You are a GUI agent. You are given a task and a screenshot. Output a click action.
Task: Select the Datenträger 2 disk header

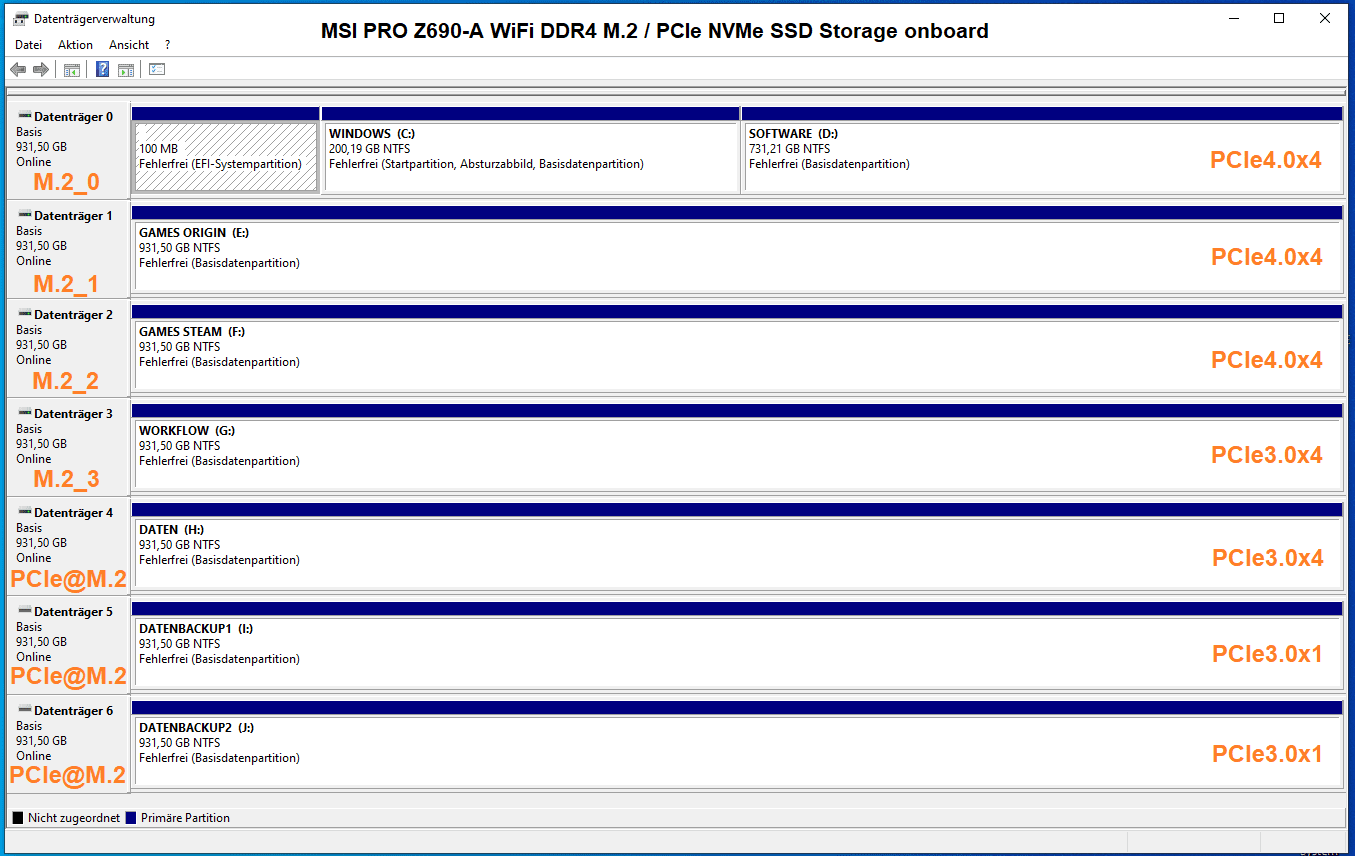point(68,348)
